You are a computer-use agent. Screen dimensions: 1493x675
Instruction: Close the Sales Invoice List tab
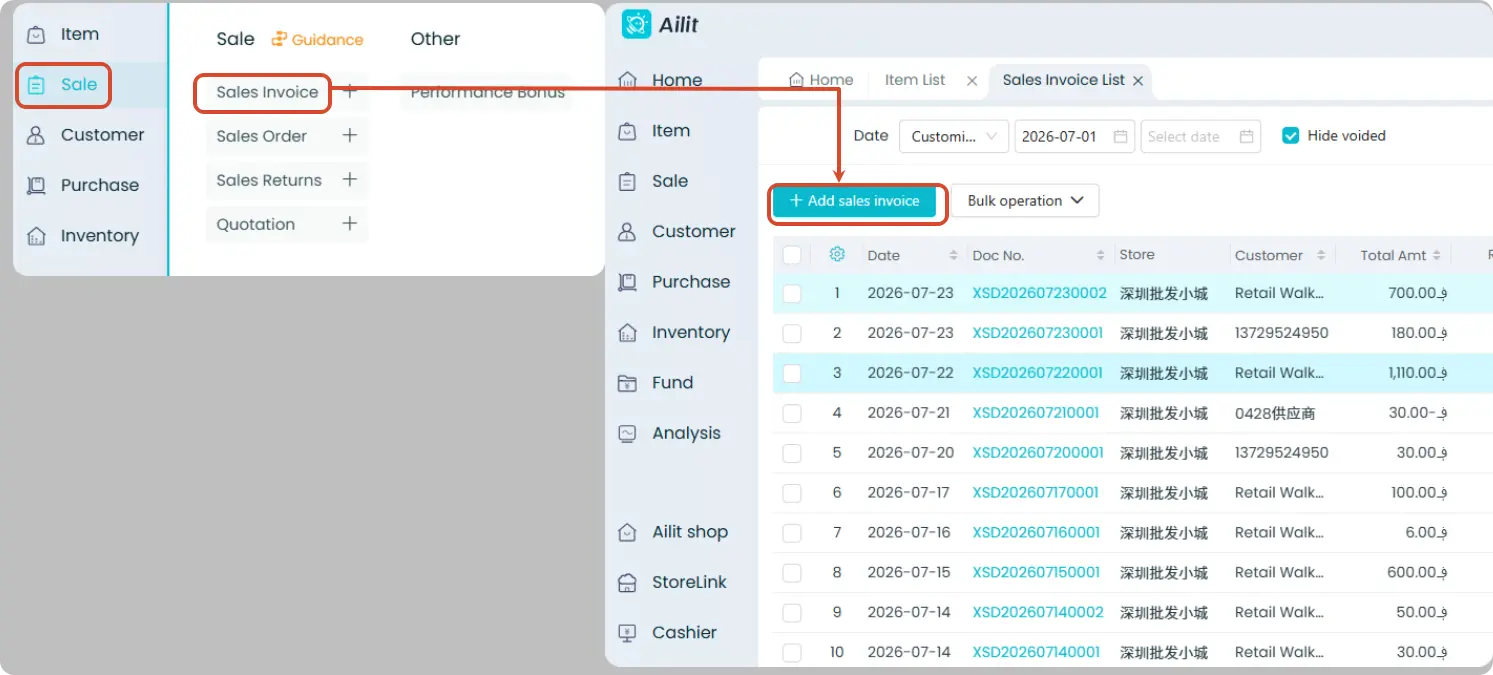pyautogui.click(x=1137, y=81)
